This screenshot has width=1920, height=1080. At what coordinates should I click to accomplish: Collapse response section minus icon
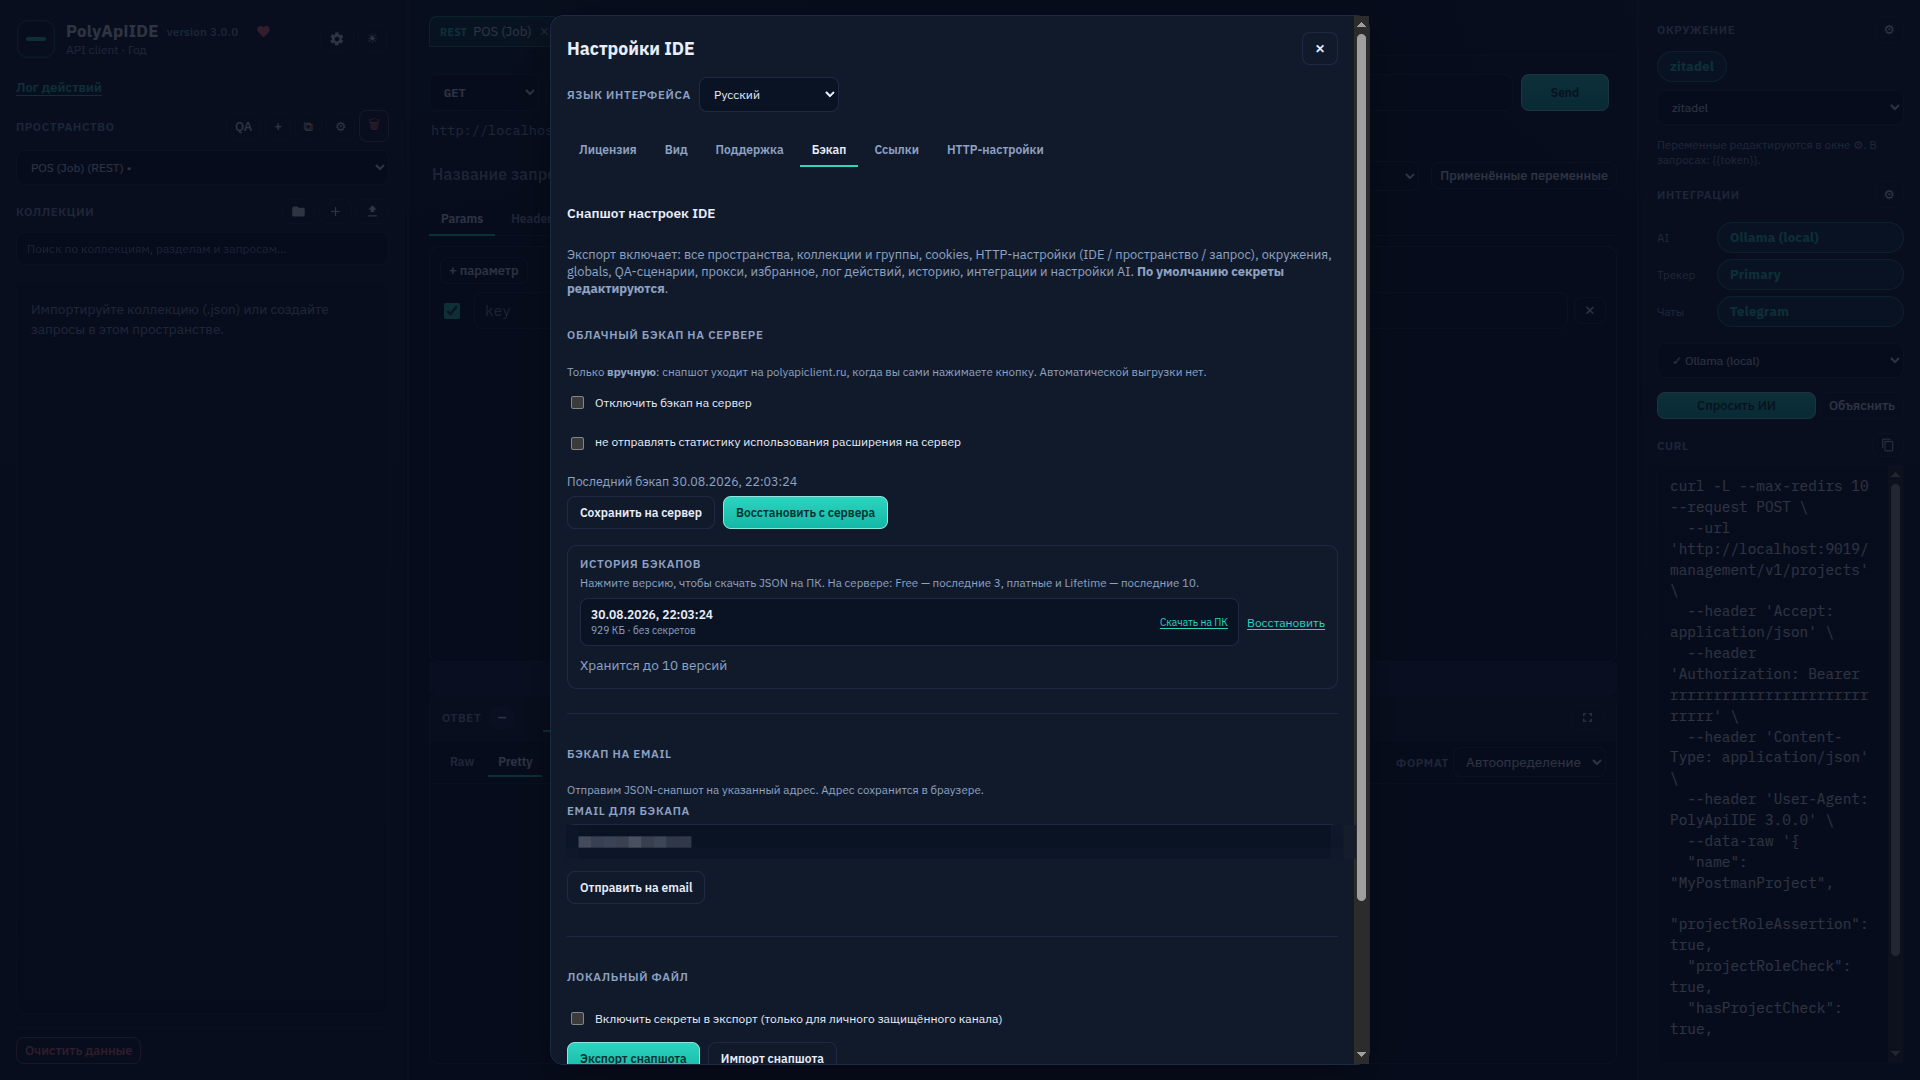click(x=502, y=718)
